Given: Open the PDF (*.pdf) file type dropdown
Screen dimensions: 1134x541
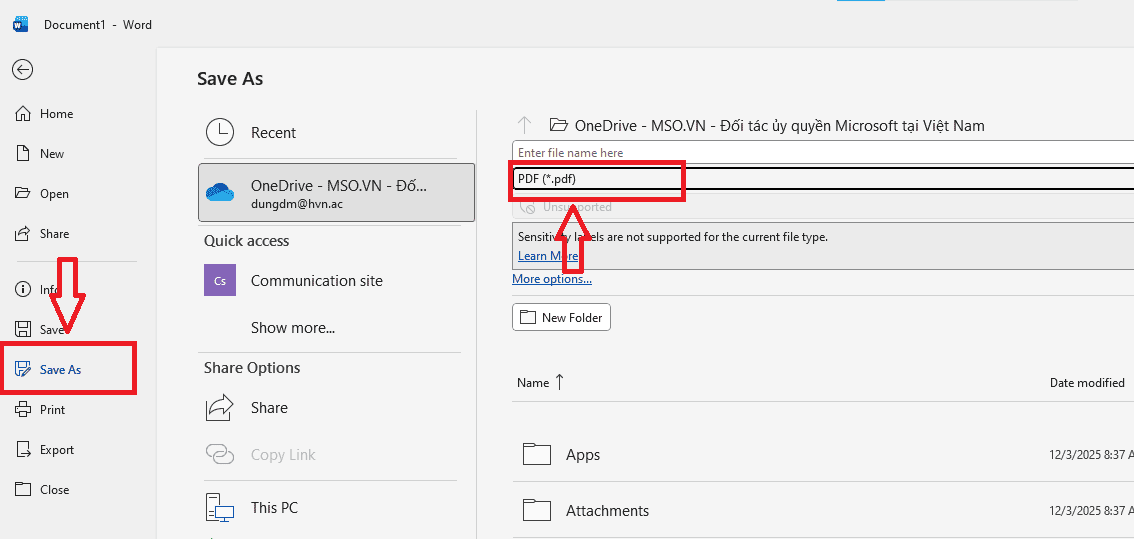Looking at the screenshot, I should [820, 179].
